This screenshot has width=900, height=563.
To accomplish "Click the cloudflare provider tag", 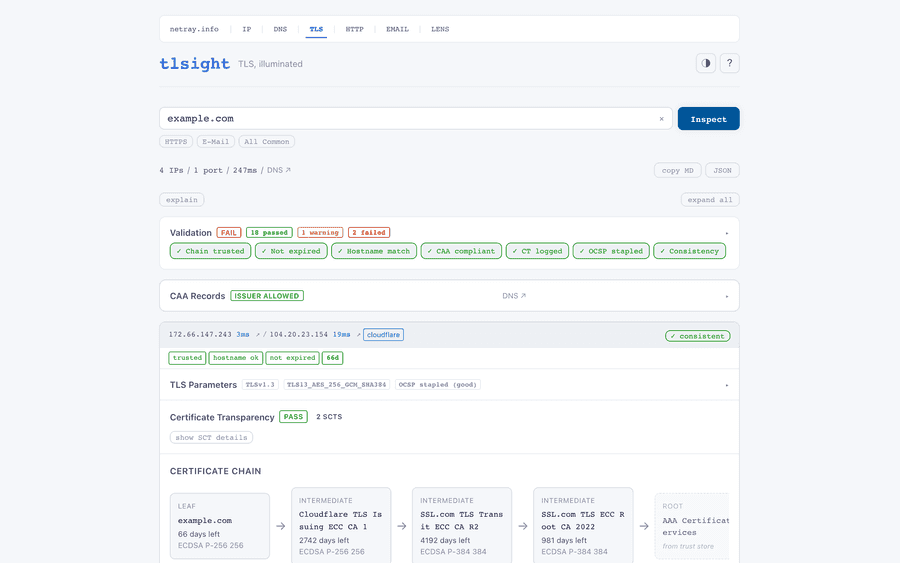I will [383, 335].
